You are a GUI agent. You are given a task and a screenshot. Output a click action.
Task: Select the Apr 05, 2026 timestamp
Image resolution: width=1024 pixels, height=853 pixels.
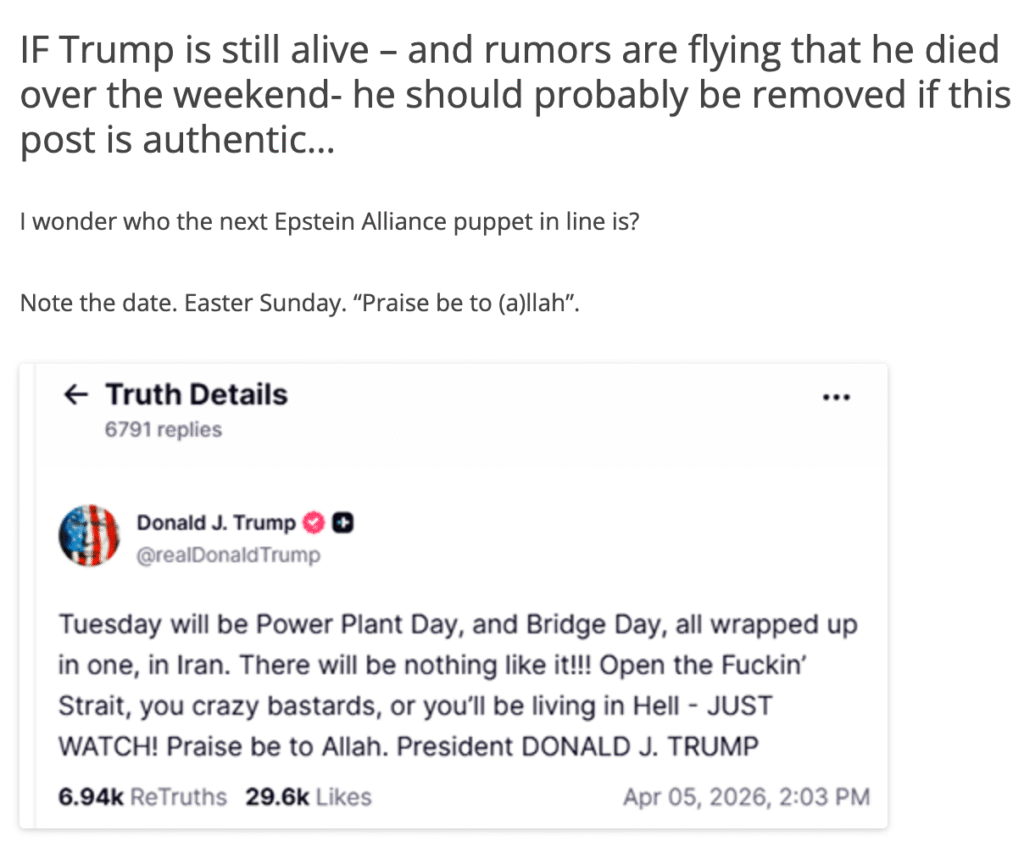(x=746, y=797)
